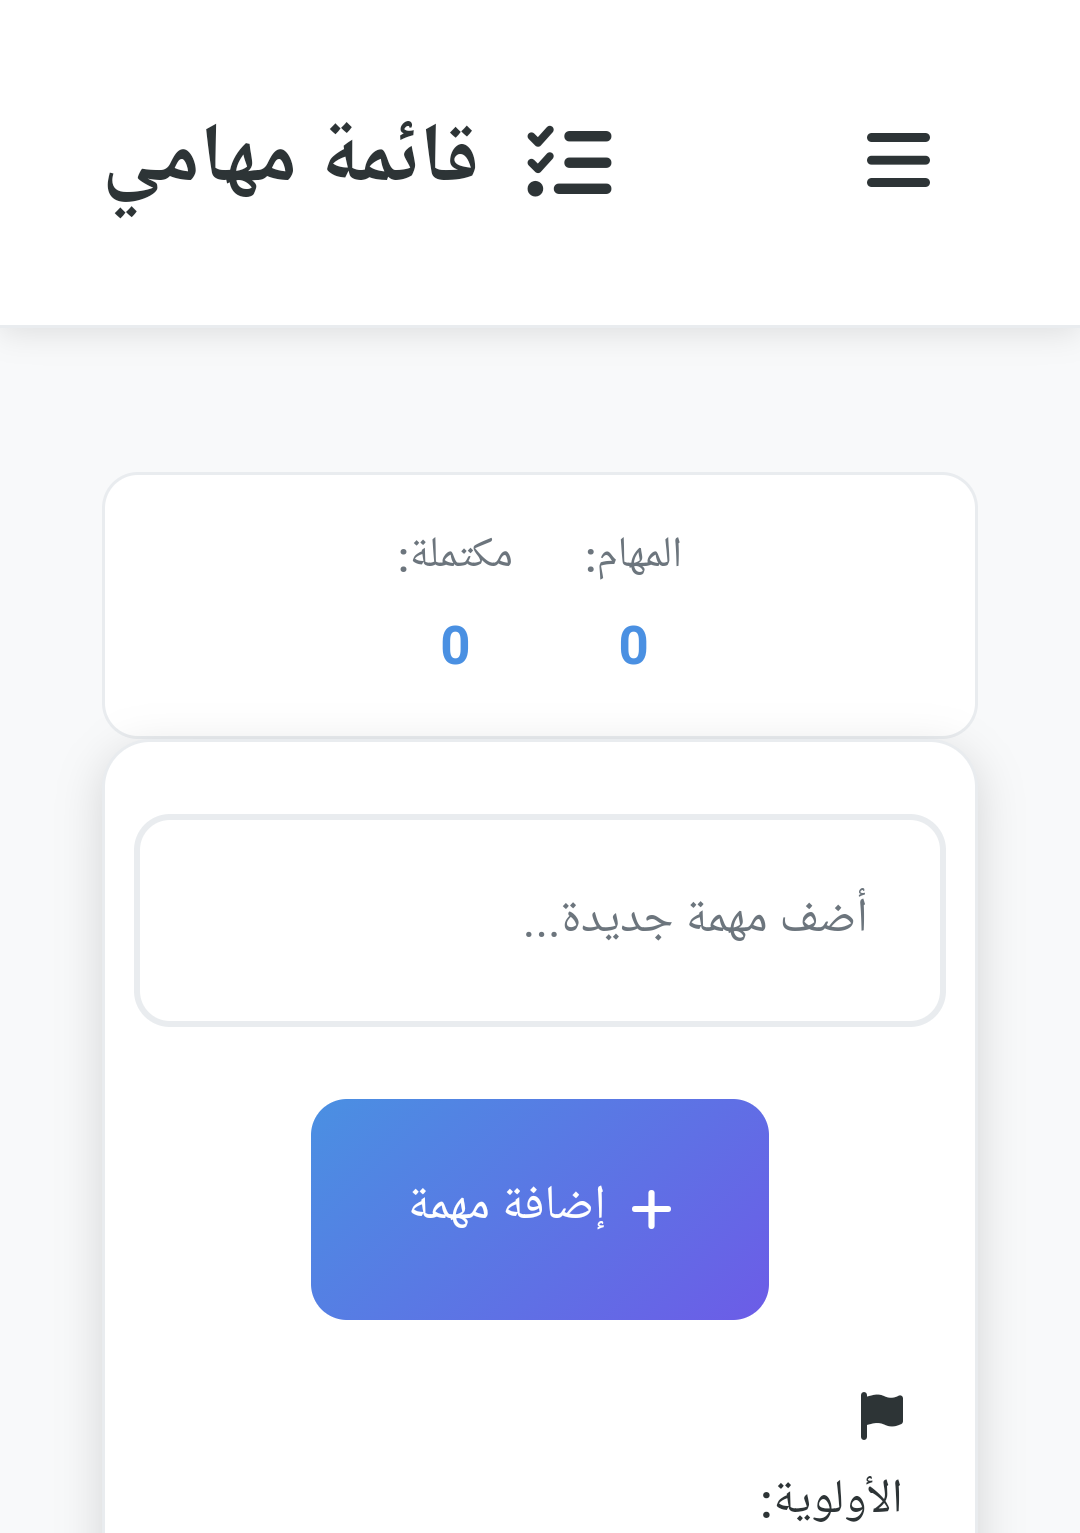Click the zero under "مكتملة:"
This screenshot has width=1080, height=1533.
point(455,646)
